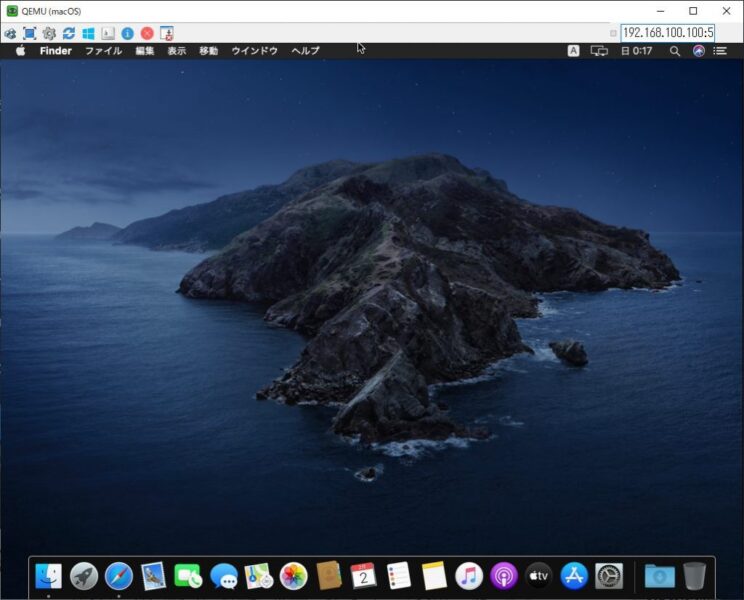Viewport: 744px width, 600px height.
Task: Open the ファイル menu
Action: [103, 51]
